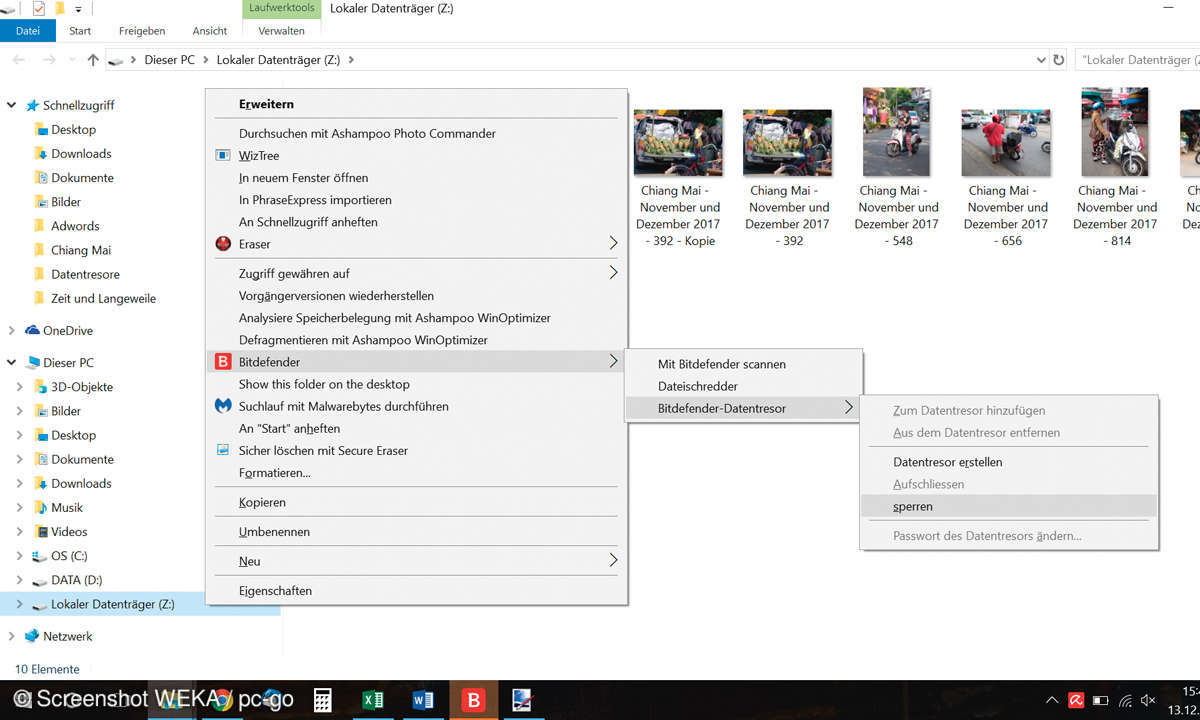Click 'Dieser PC' in the address breadcrumb

pyautogui.click(x=169, y=60)
